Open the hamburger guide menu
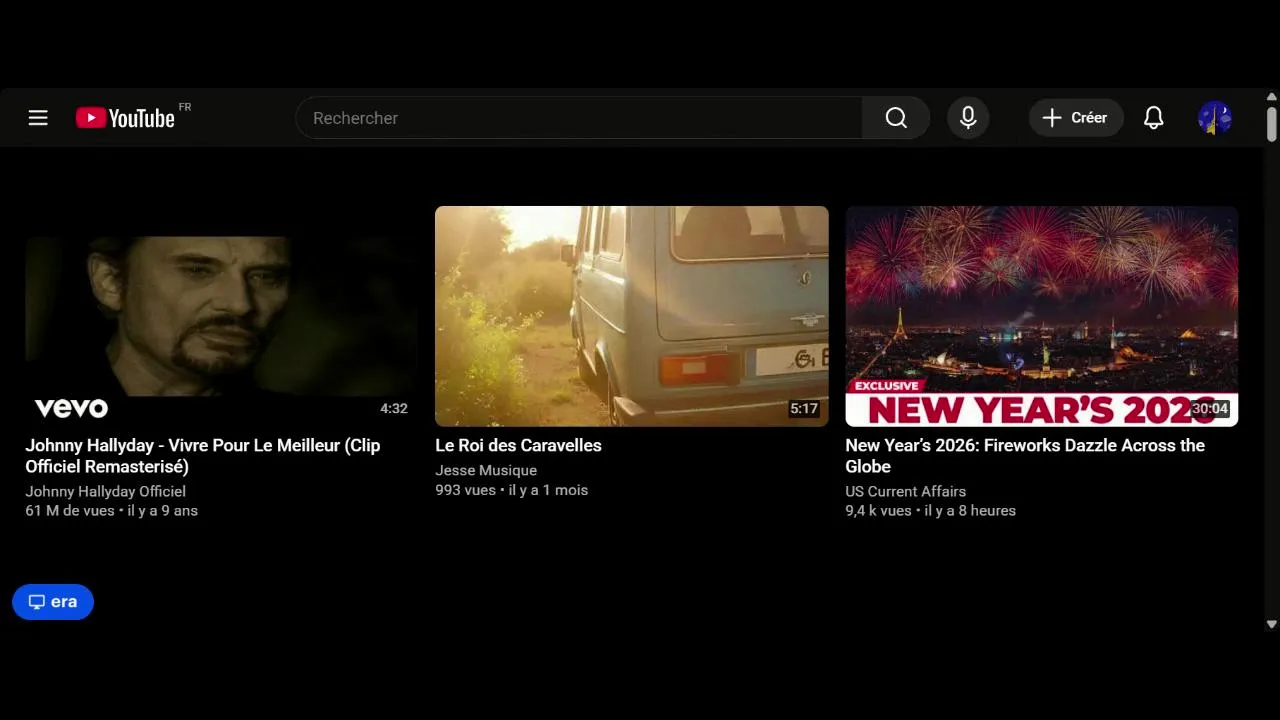The height and width of the screenshot is (720, 1280). point(38,118)
